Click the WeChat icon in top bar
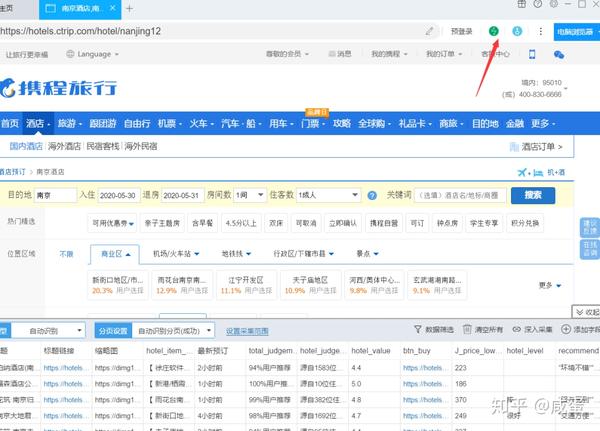Screen dimensions: 600x431 [x=559, y=54]
